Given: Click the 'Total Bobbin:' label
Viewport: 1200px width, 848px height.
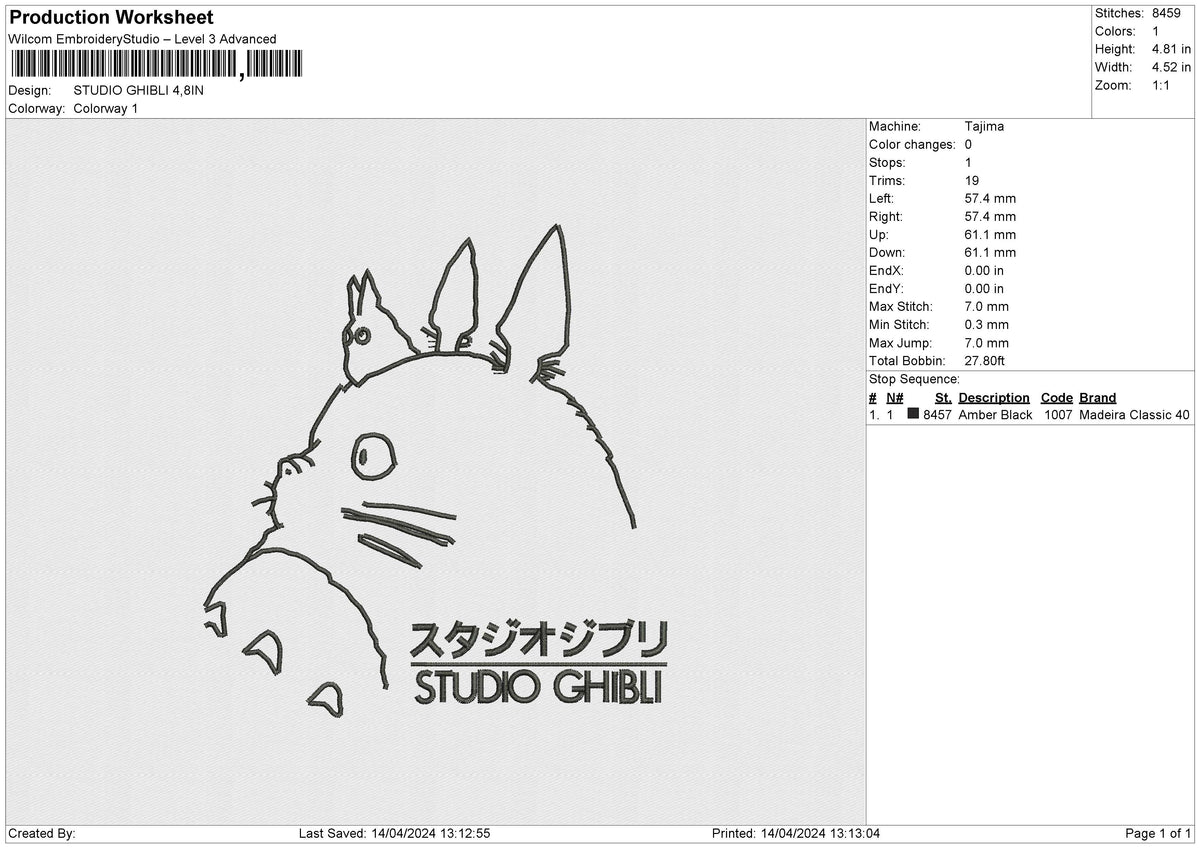Looking at the screenshot, I should pyautogui.click(x=906, y=360).
